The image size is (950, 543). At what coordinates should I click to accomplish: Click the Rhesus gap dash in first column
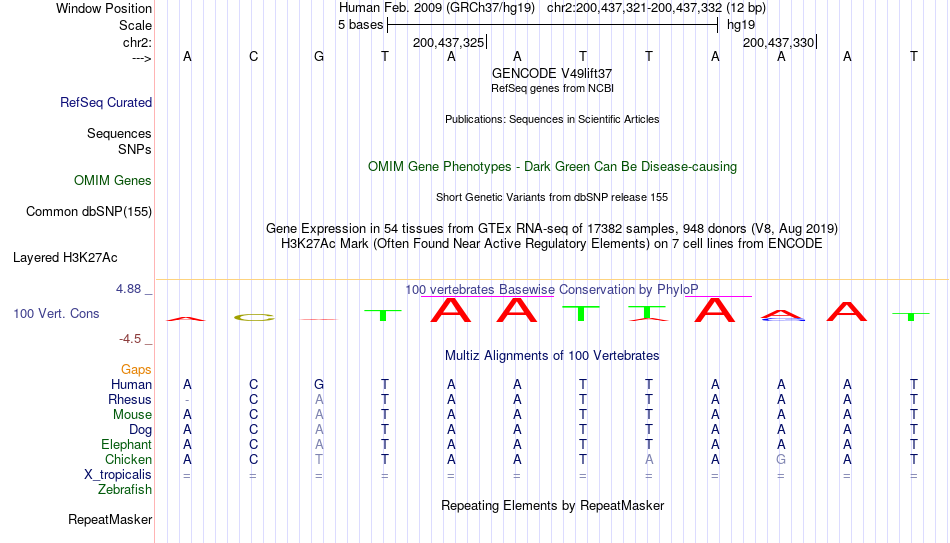(187, 400)
